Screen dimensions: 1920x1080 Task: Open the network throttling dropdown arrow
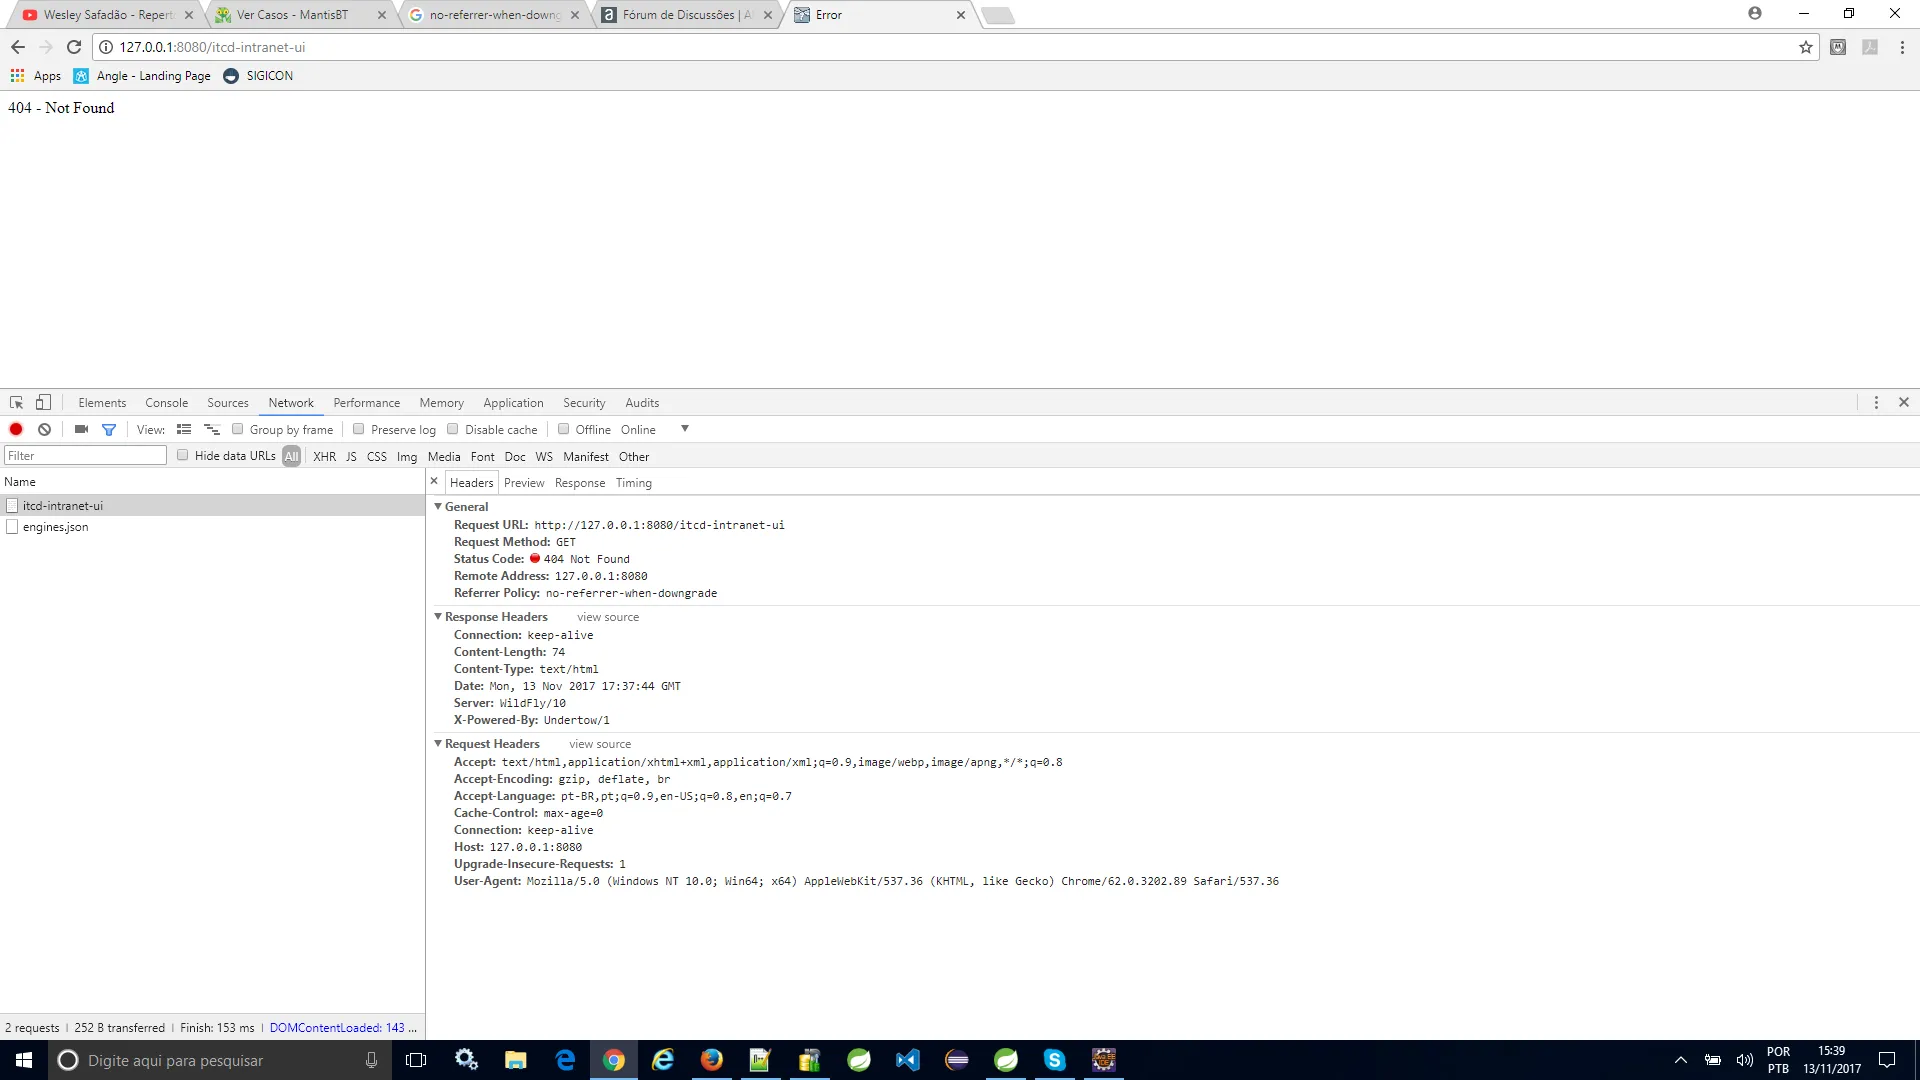(685, 429)
